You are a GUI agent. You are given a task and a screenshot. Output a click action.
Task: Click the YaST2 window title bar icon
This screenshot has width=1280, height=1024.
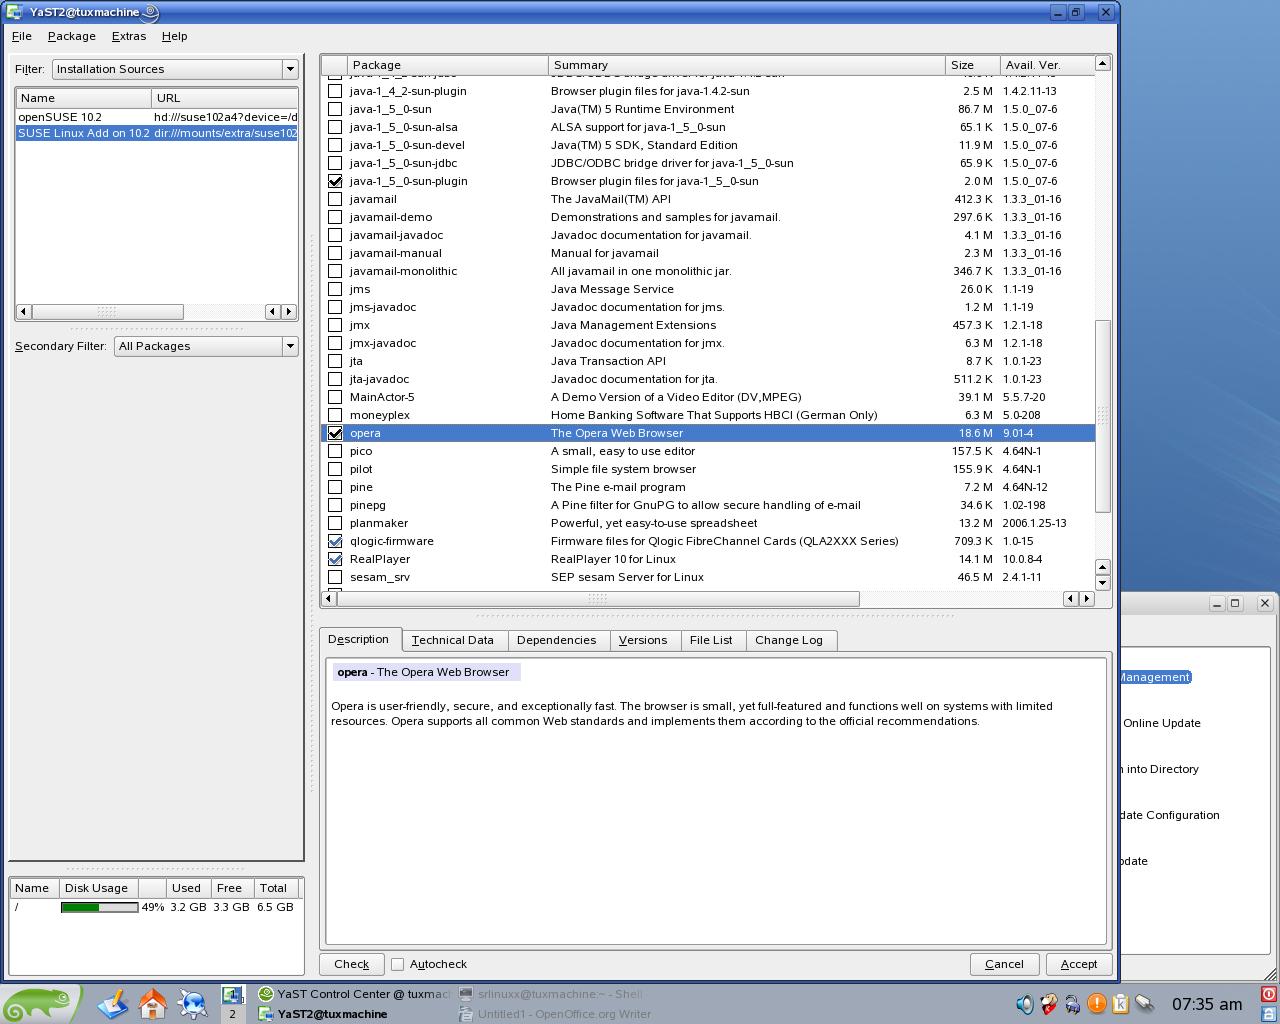point(15,12)
